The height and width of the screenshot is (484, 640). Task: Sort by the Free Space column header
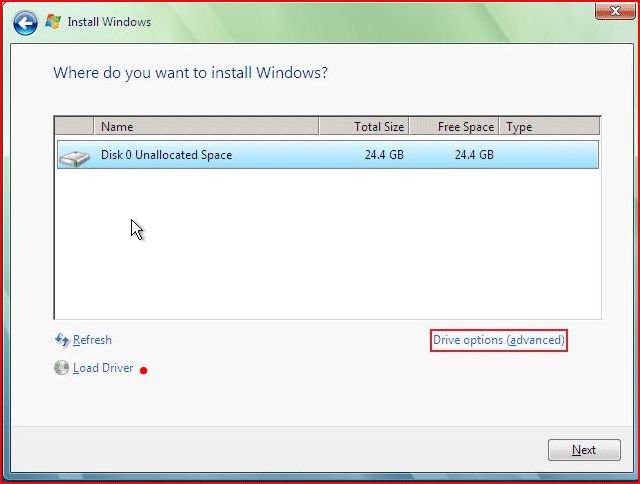(x=454, y=127)
